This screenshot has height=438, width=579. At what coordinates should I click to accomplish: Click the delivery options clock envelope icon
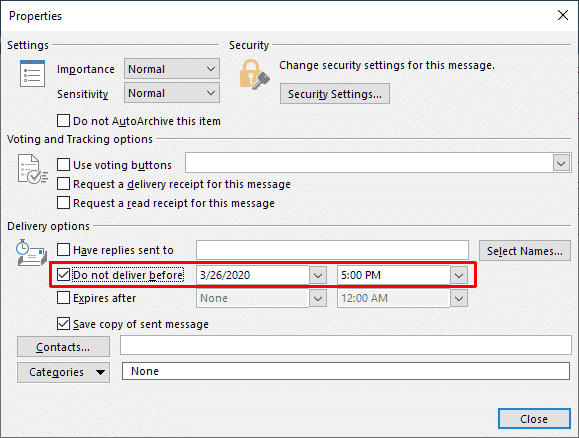point(31,253)
